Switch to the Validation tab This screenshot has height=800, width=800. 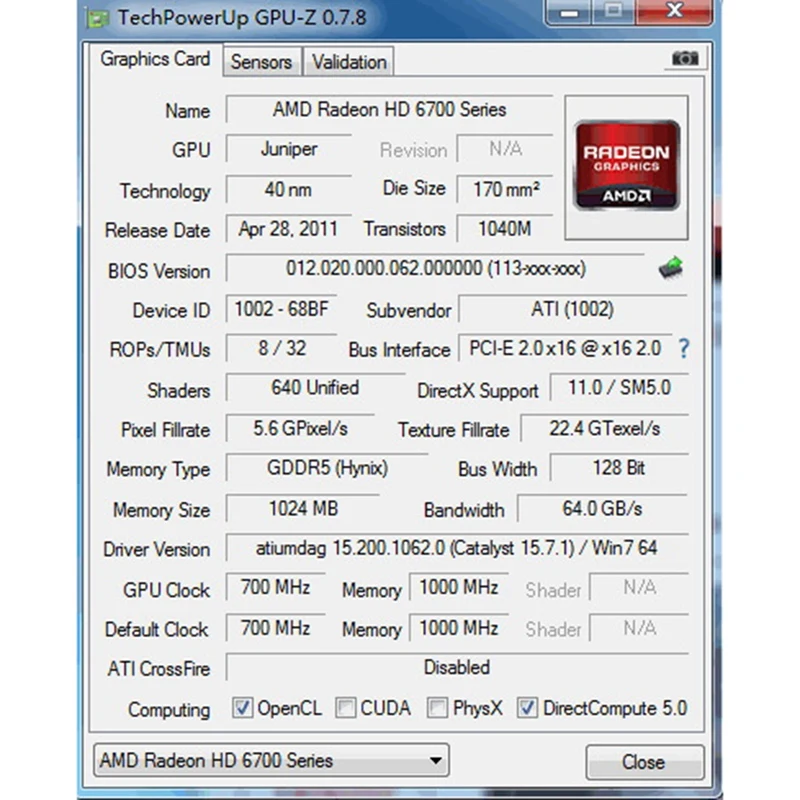349,62
